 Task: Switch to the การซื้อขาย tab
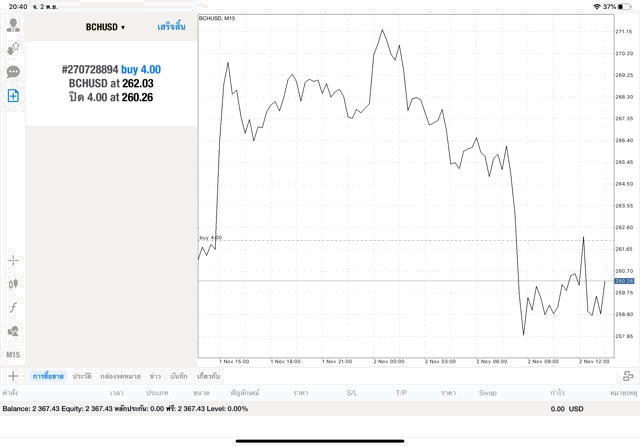click(47, 376)
